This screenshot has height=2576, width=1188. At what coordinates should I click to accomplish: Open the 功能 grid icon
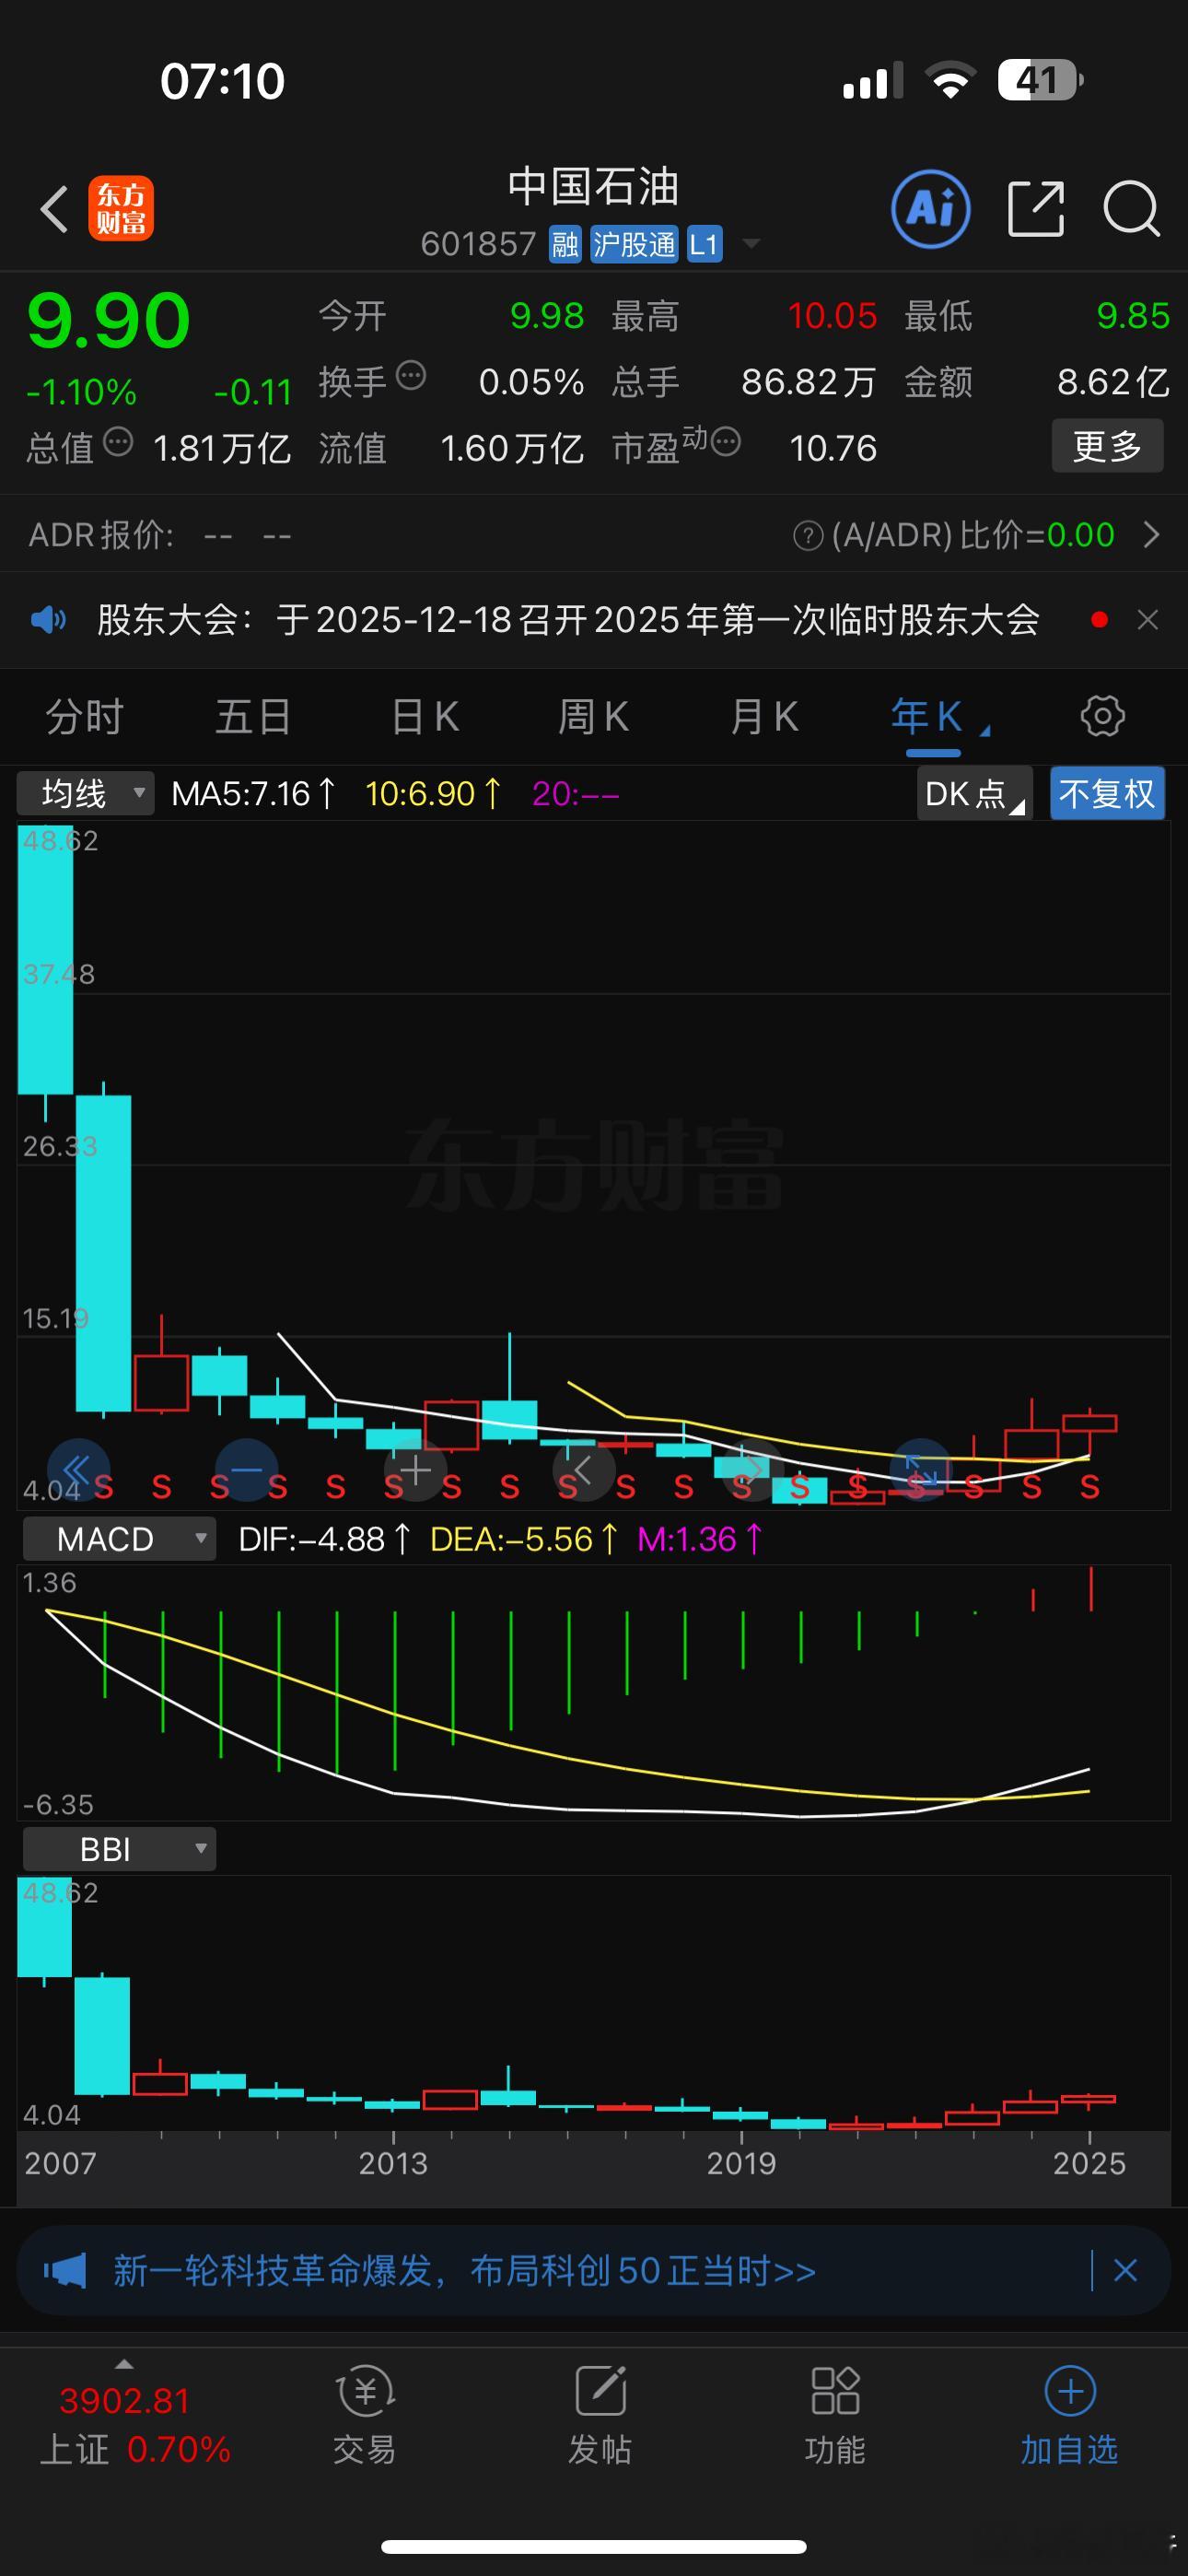pyautogui.click(x=835, y=2391)
